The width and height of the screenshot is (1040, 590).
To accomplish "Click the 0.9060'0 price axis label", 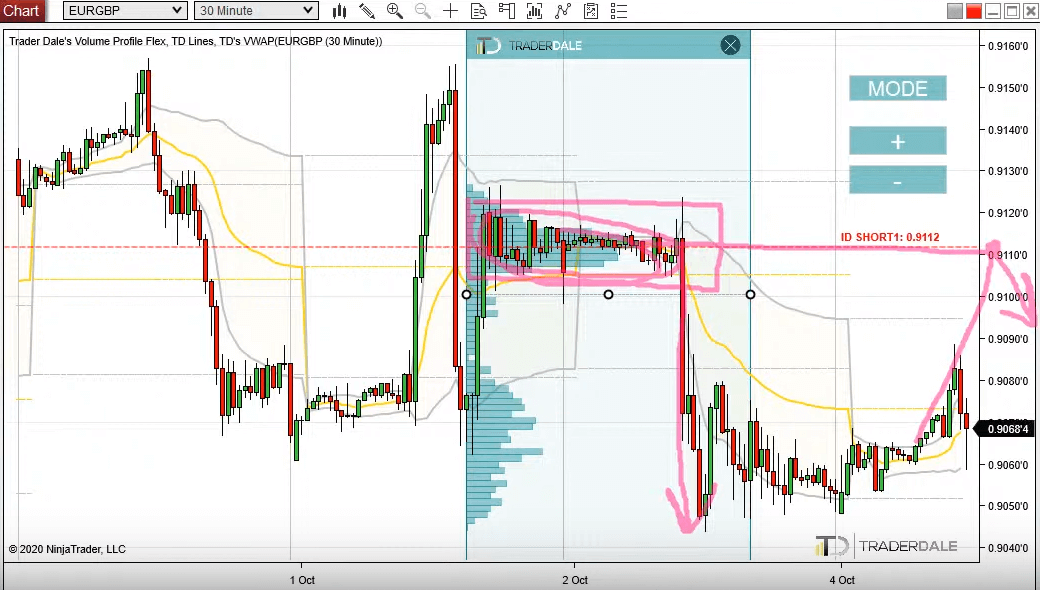I will click(x=1008, y=465).
